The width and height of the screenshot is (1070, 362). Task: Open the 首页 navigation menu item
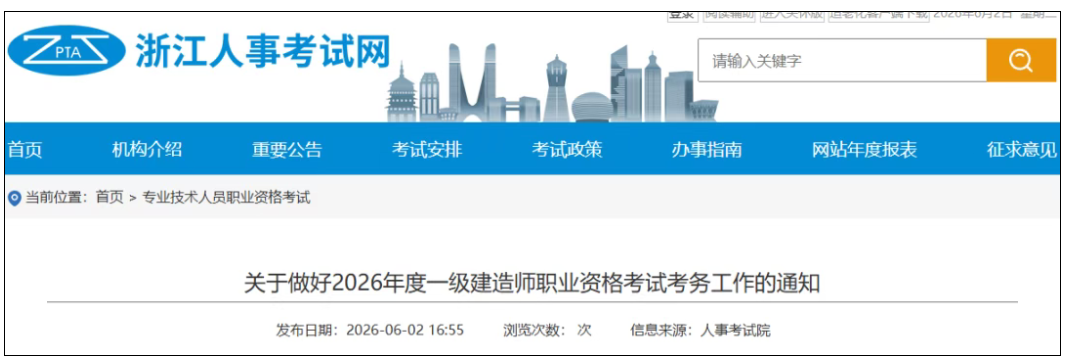25,150
